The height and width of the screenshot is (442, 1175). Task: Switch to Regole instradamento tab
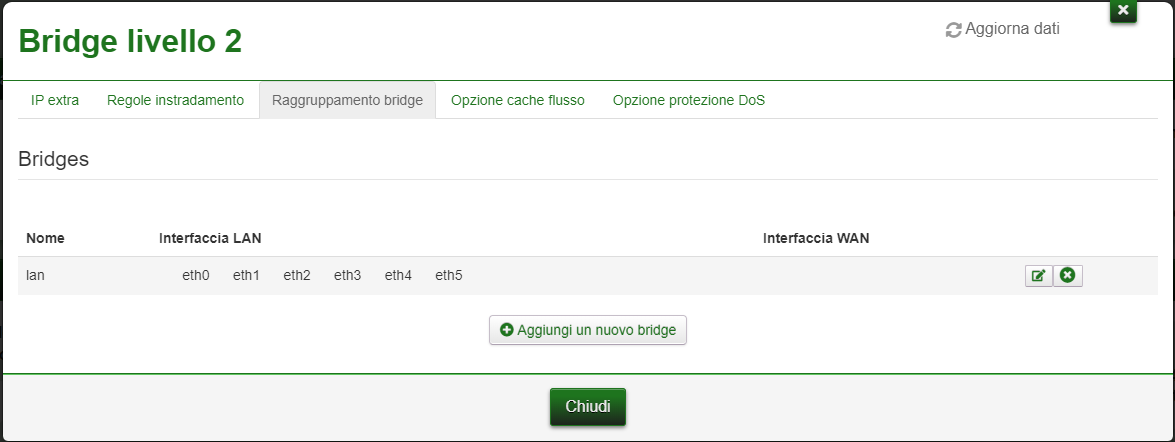[175, 100]
